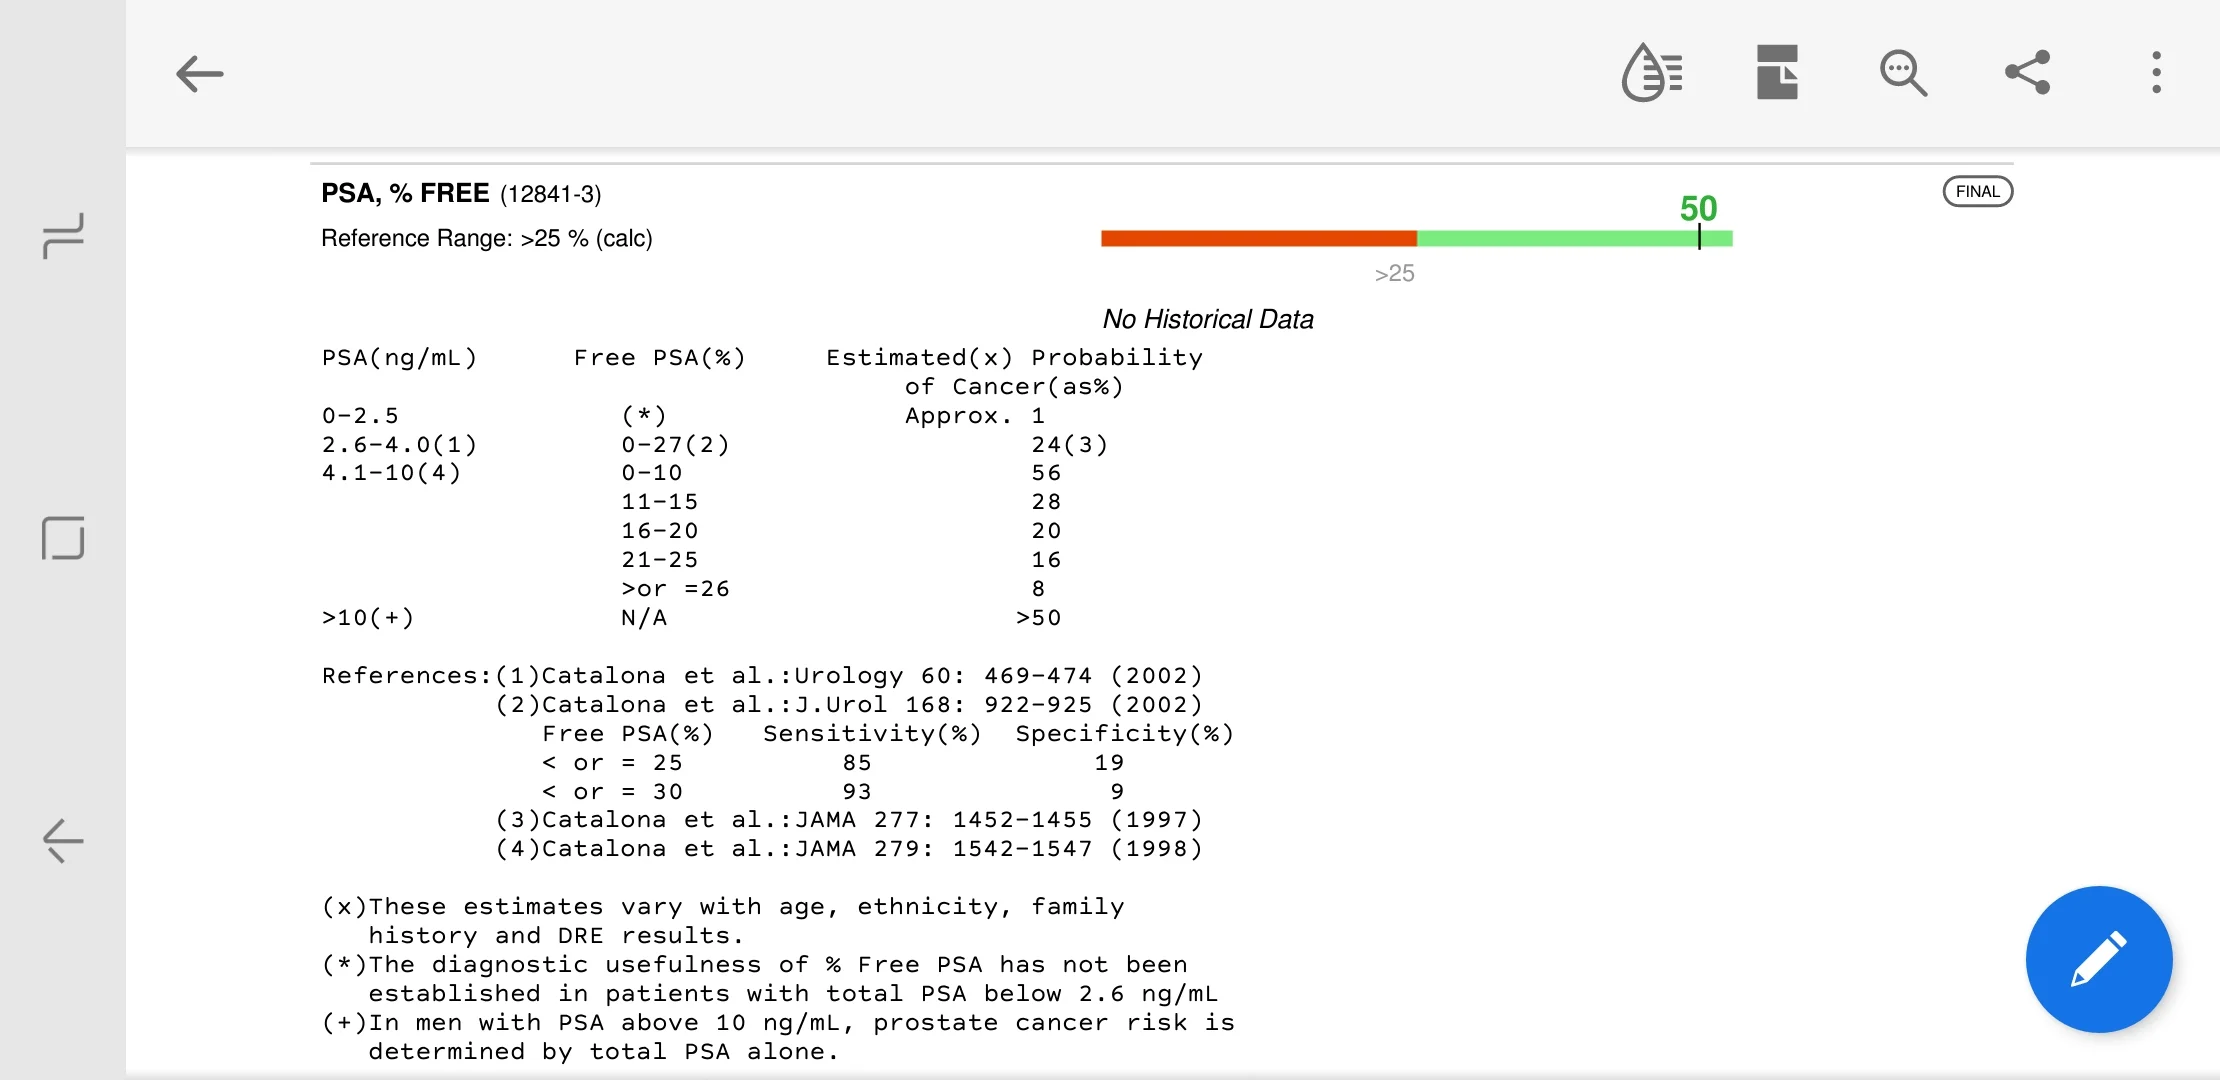Tap the (x) estimates vary footnote
Viewport: 2220px width, 1080px height.
click(723, 921)
